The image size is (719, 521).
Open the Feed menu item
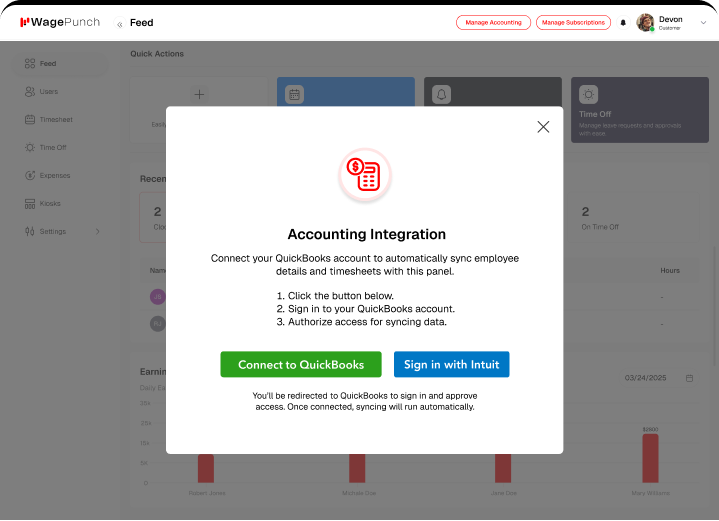[x=48, y=63]
